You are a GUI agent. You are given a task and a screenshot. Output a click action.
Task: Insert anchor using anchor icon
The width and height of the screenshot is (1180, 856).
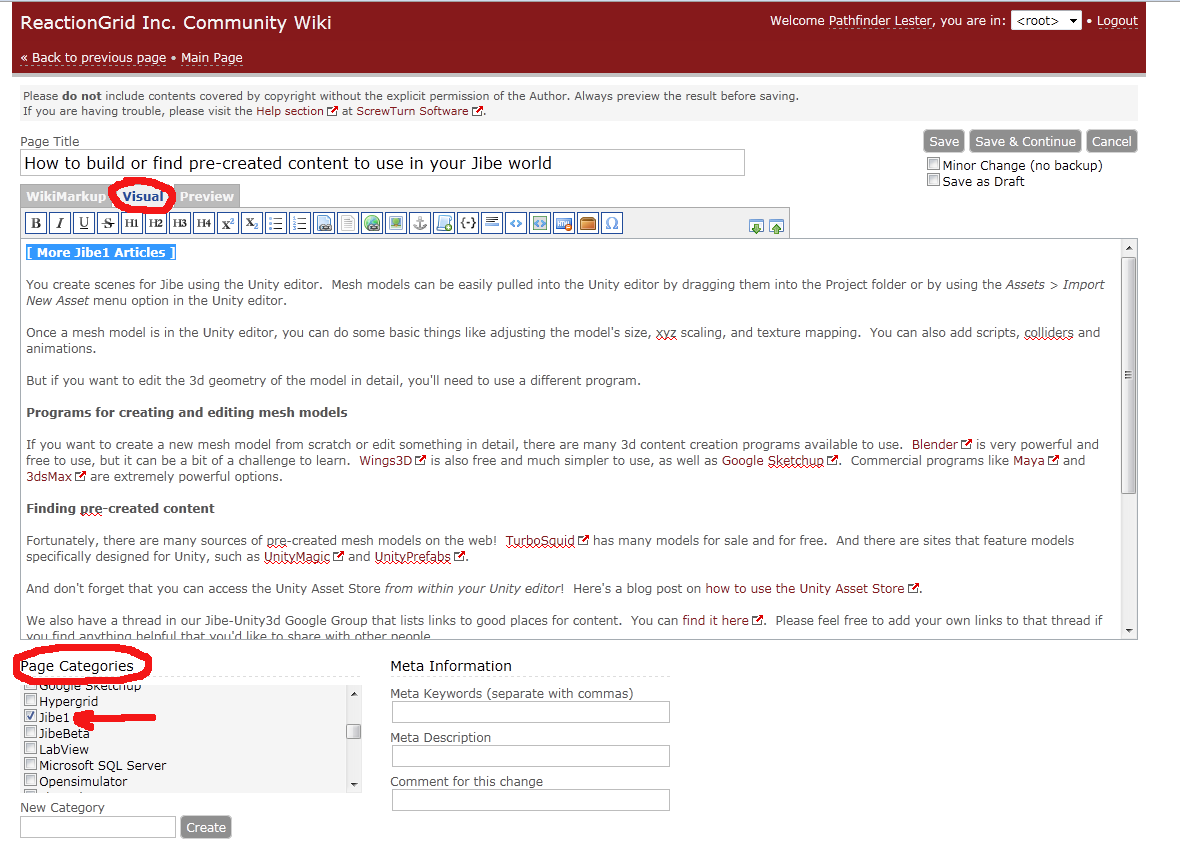420,223
